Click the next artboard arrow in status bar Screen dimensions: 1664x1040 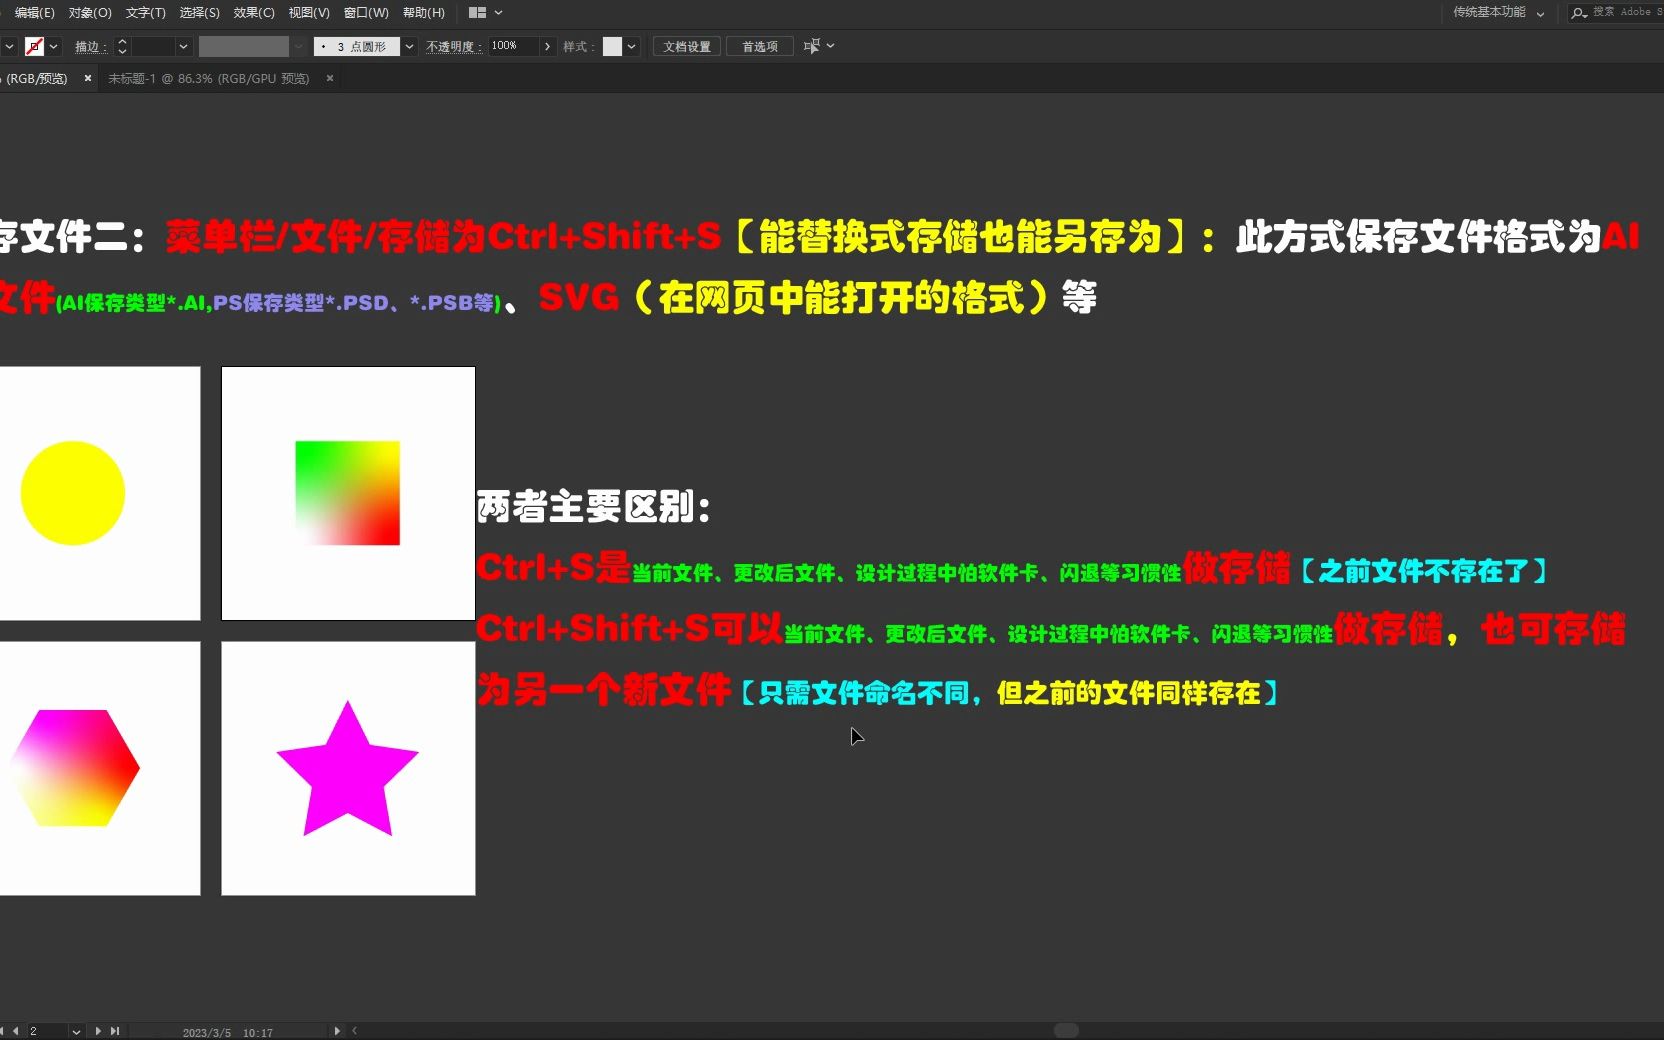pyautogui.click(x=98, y=1031)
